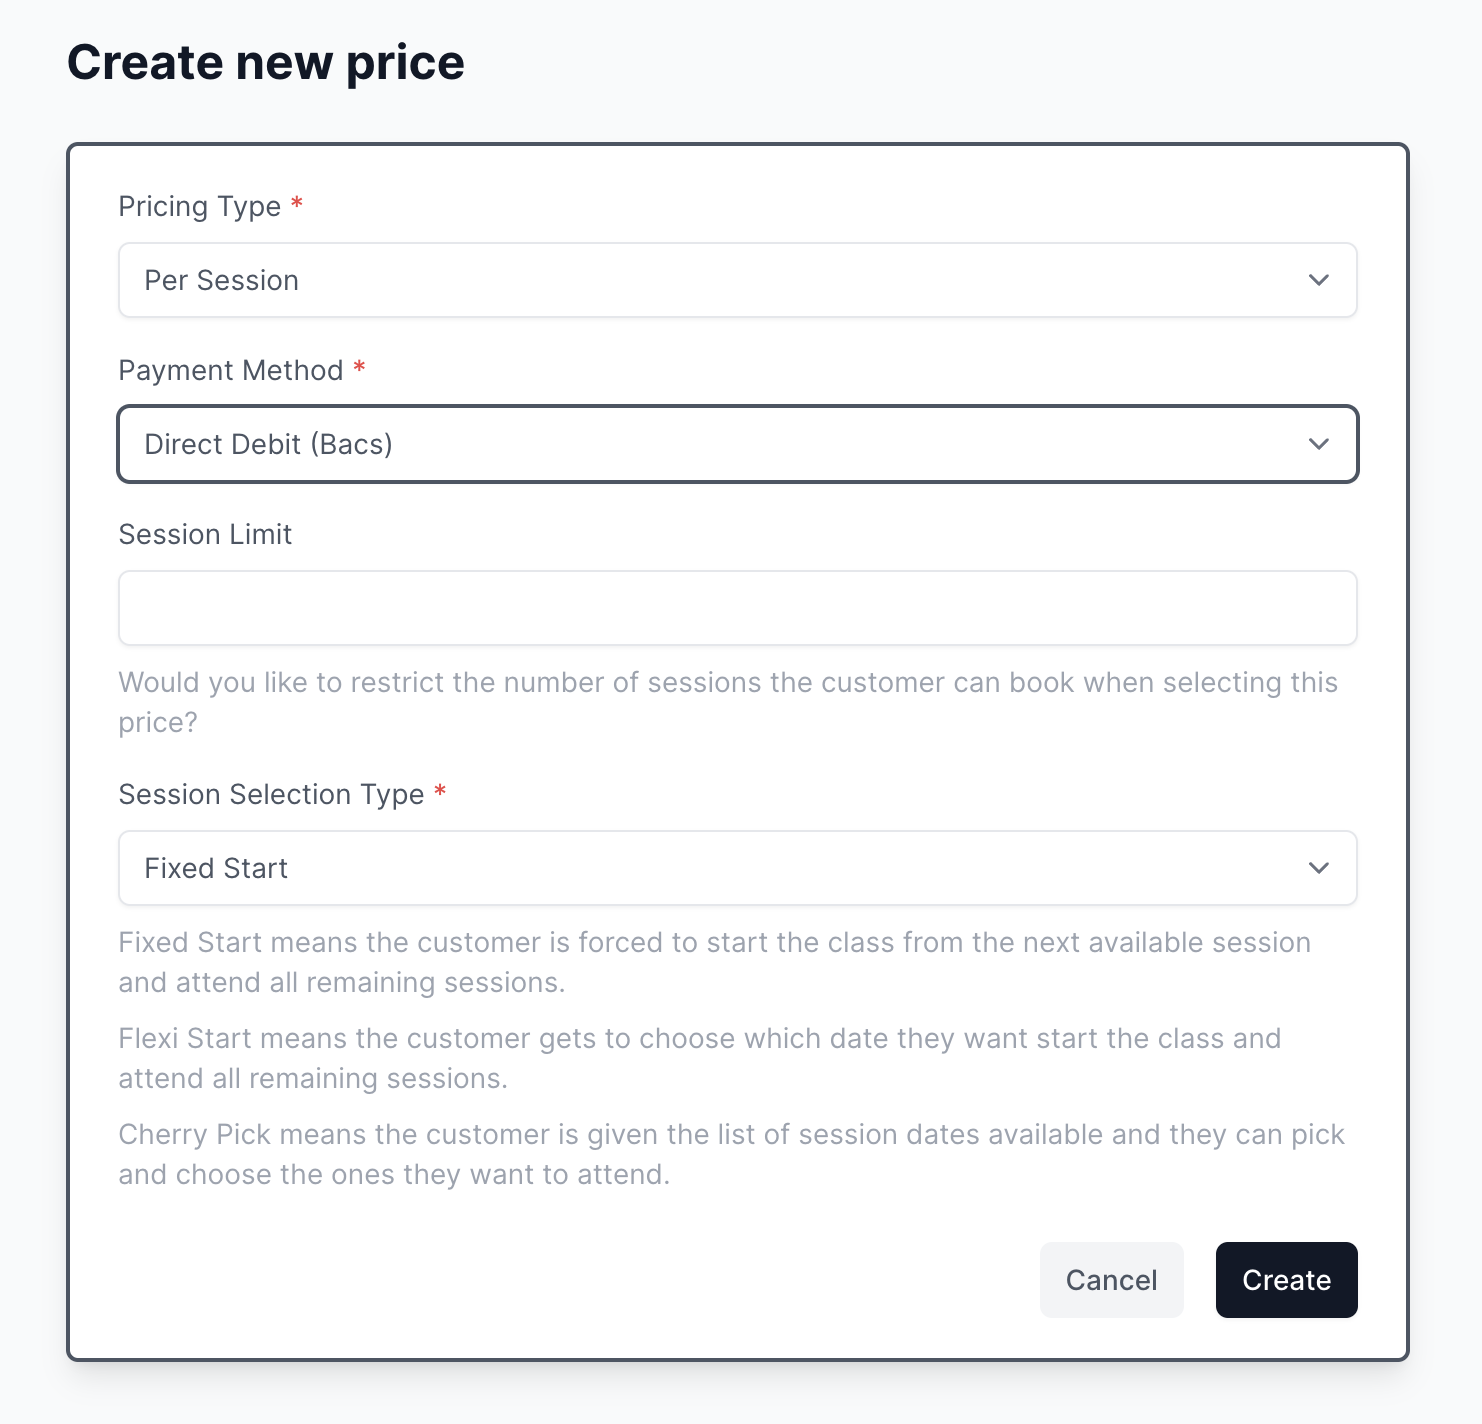Open the Pricing Type dropdown
The height and width of the screenshot is (1424, 1482).
point(738,280)
